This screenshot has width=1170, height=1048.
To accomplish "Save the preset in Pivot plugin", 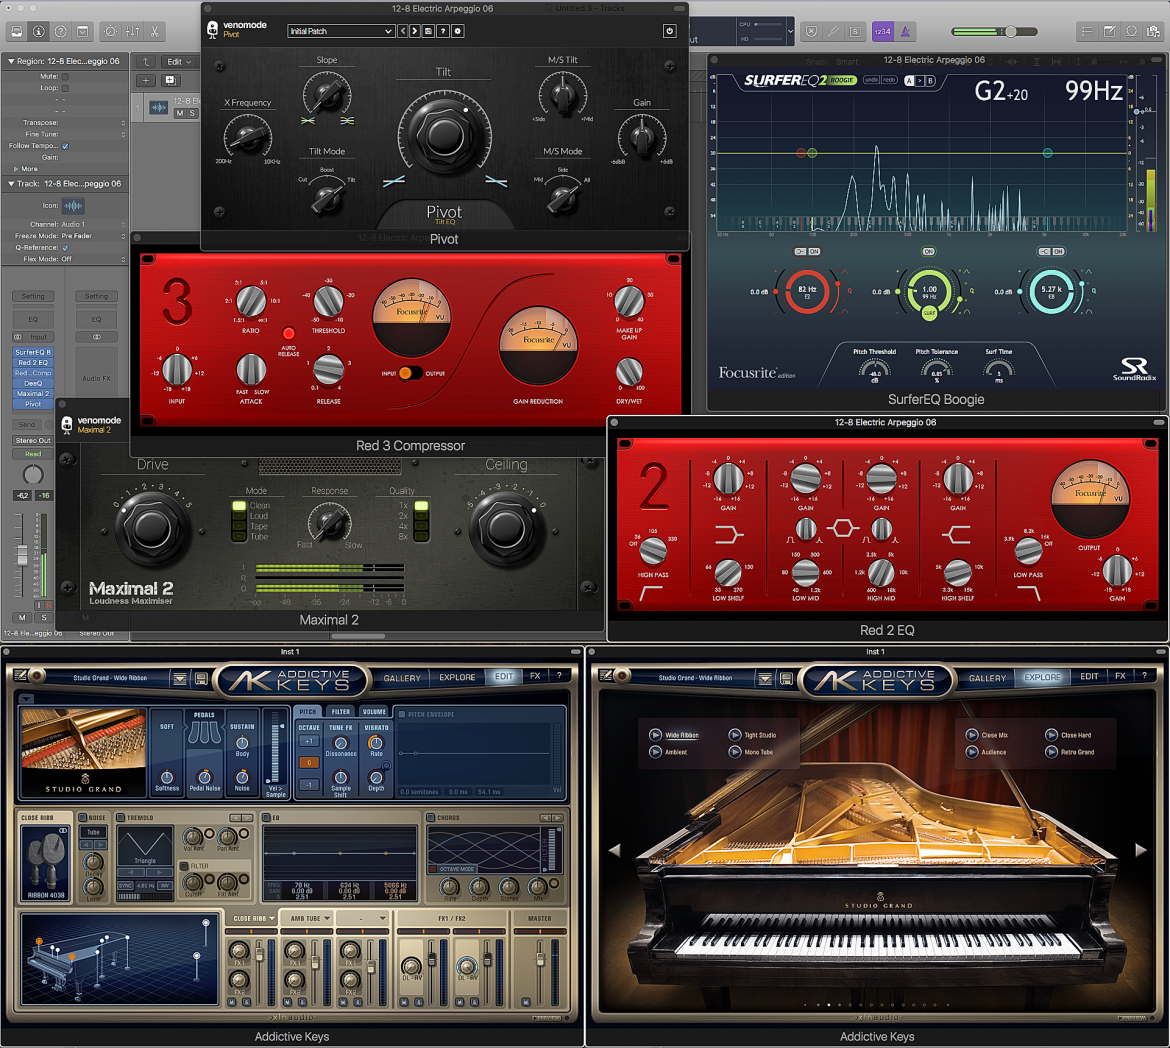I will [428, 31].
